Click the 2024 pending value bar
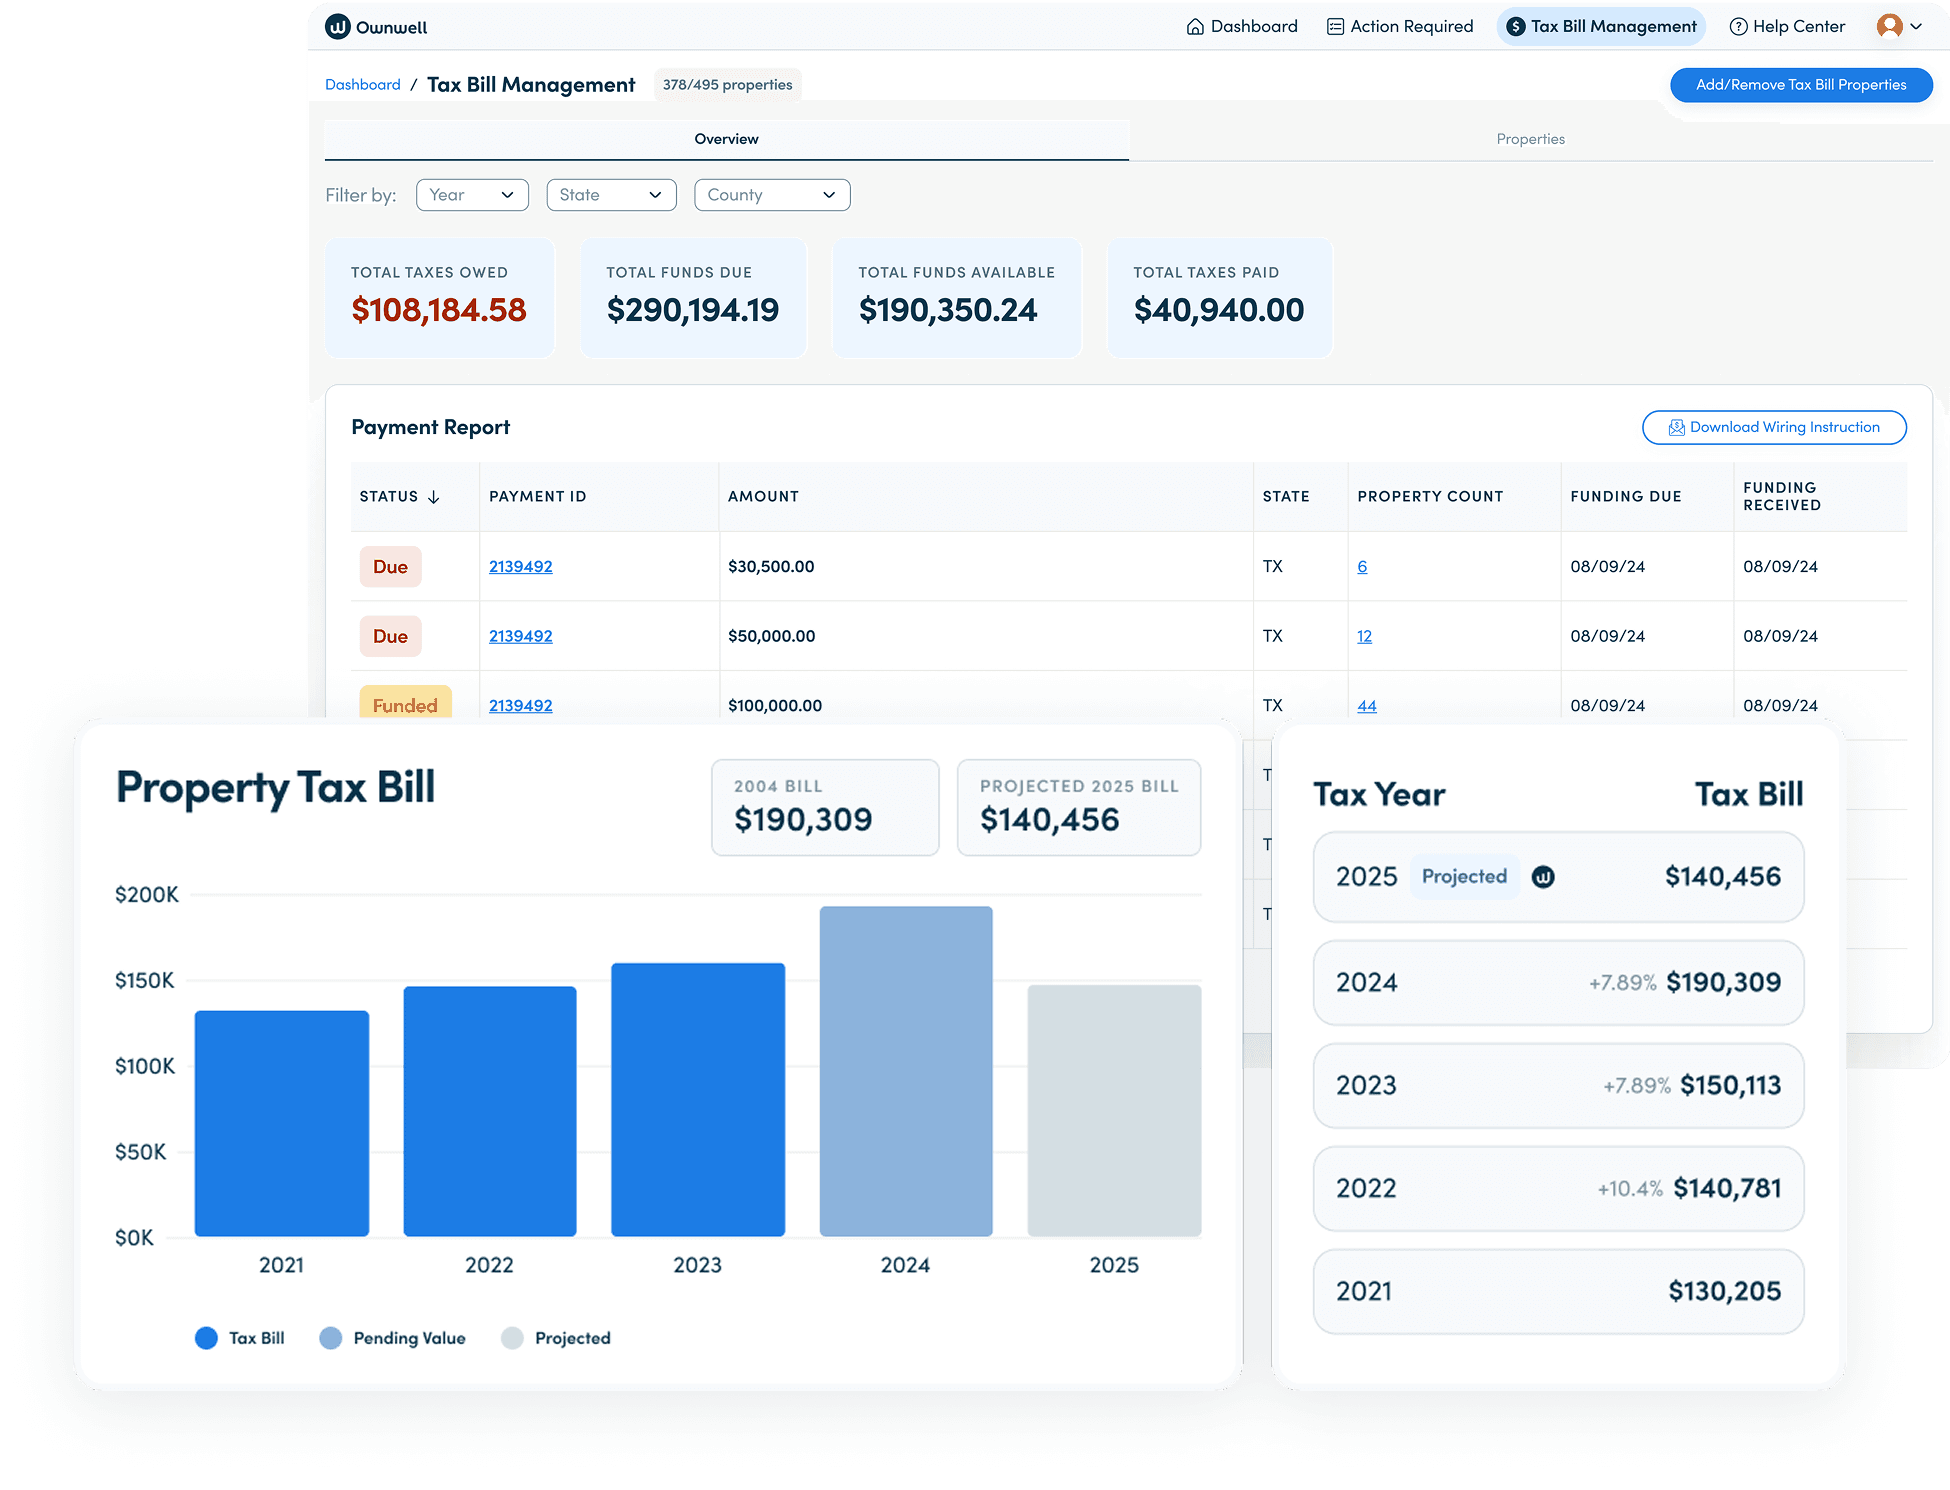This screenshot has width=1950, height=1490. (x=905, y=1070)
